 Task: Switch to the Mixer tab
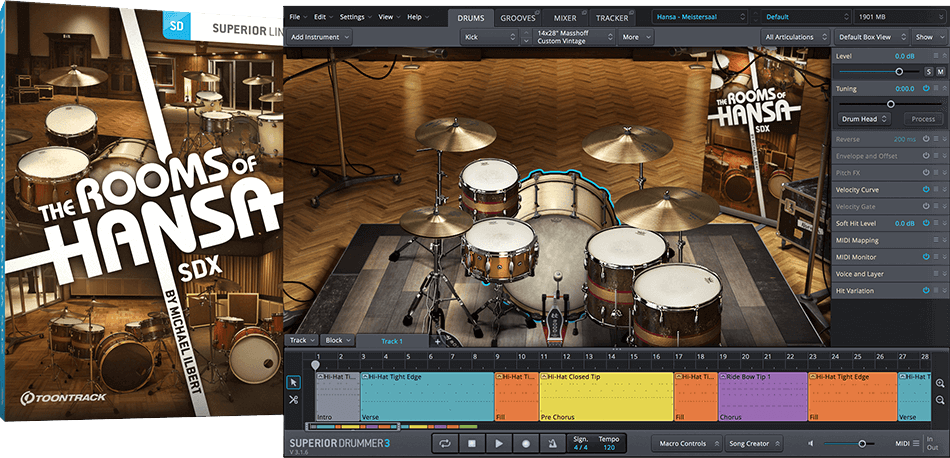coord(565,18)
